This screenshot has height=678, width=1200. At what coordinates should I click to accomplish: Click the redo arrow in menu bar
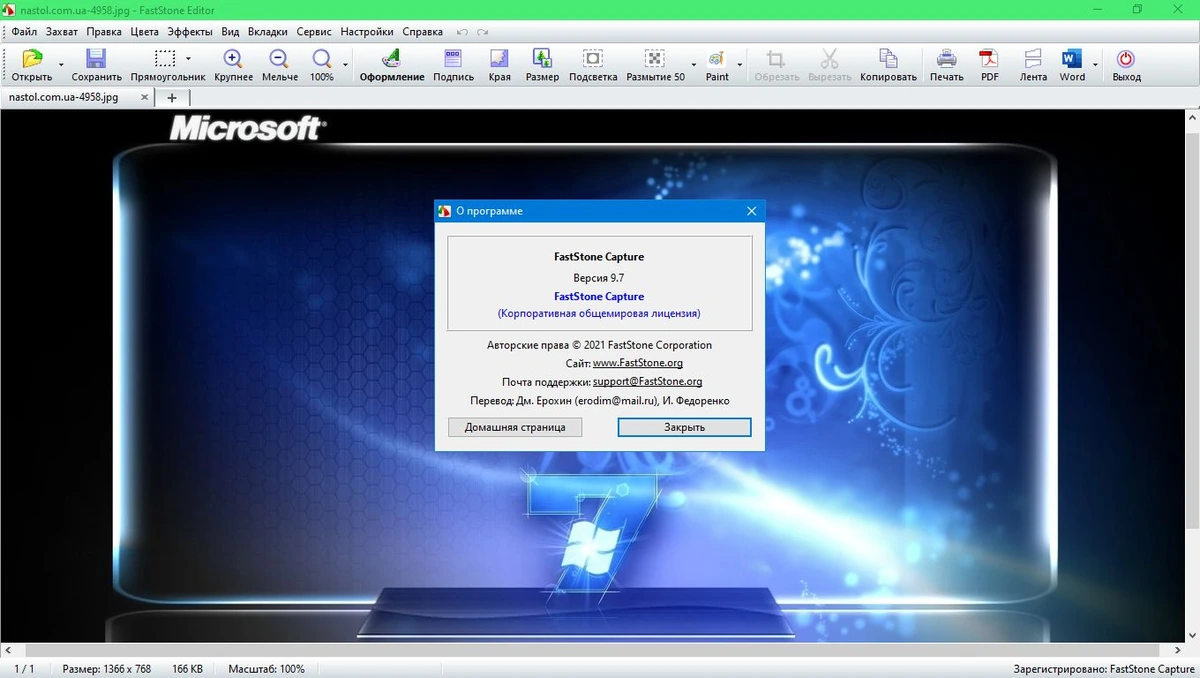(x=481, y=32)
